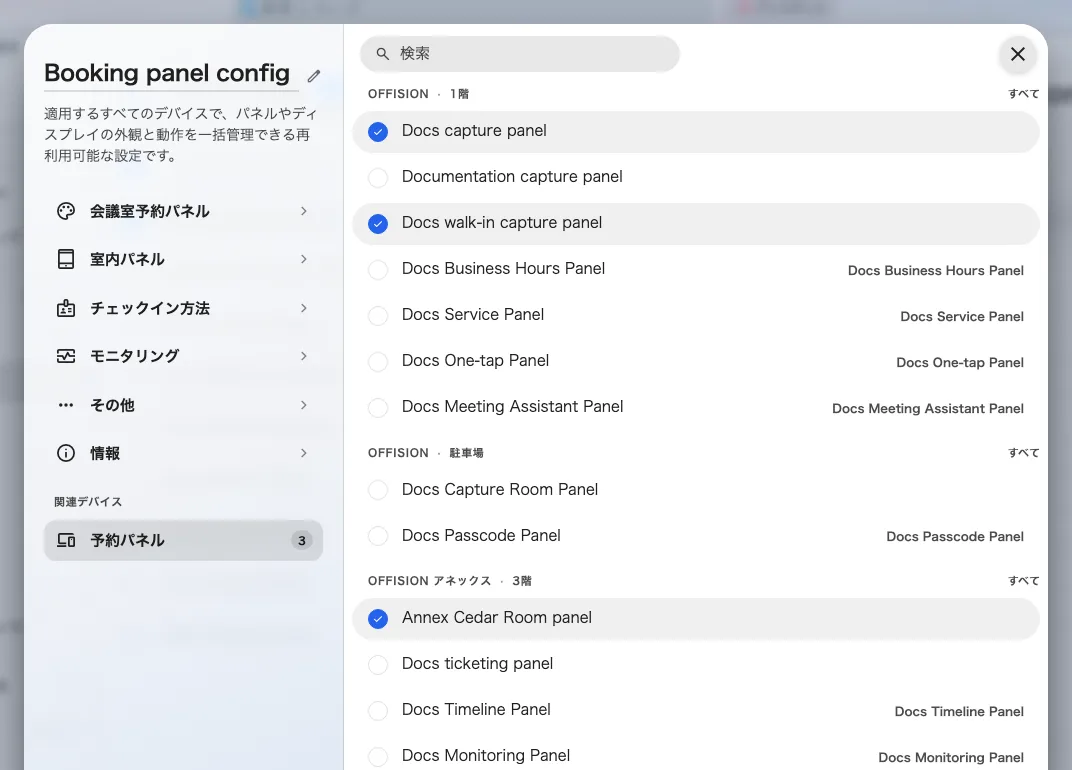Click the pencil edit icon beside Booking panel config
The width and height of the screenshot is (1072, 770).
click(x=314, y=76)
